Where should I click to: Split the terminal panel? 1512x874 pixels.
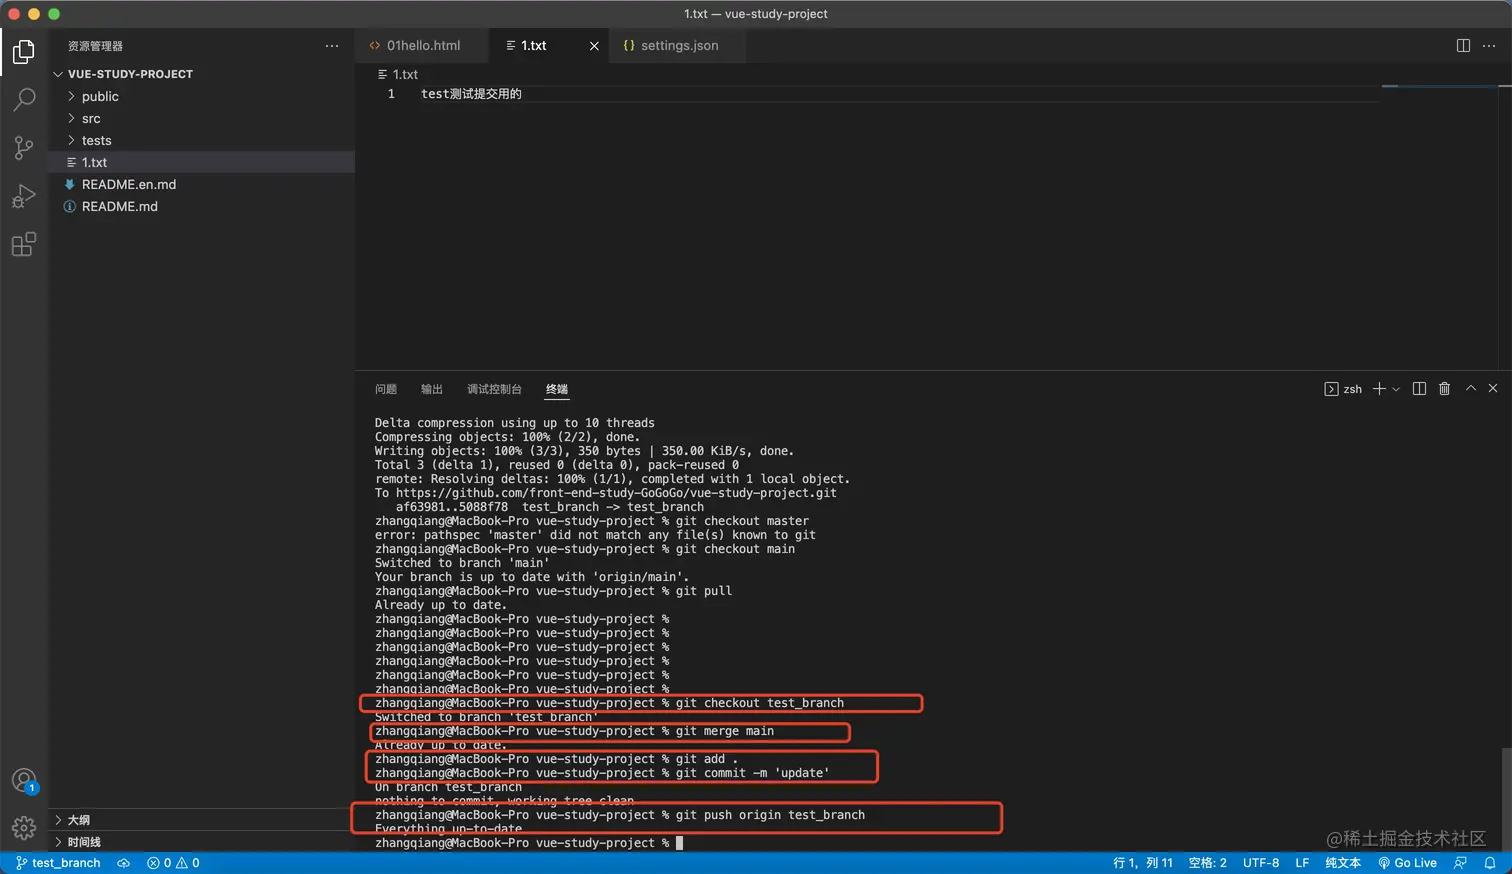click(x=1419, y=389)
